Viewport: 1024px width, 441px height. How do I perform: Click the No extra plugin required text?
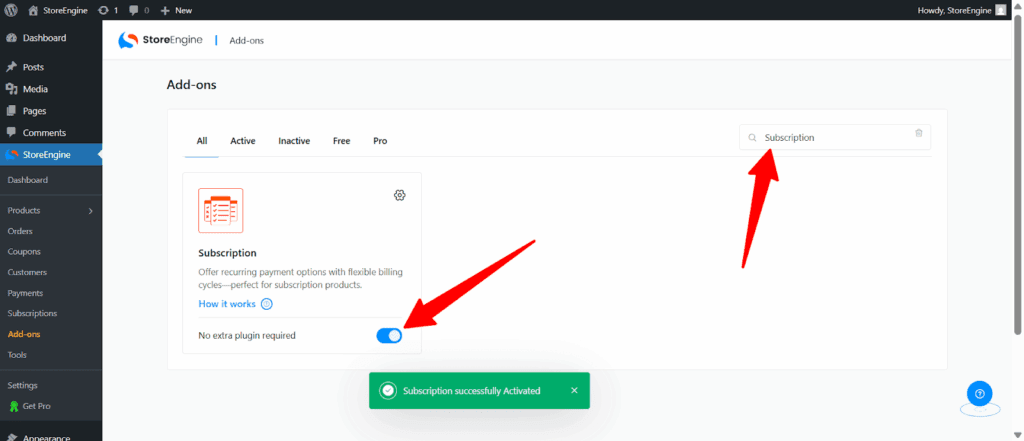pos(247,336)
